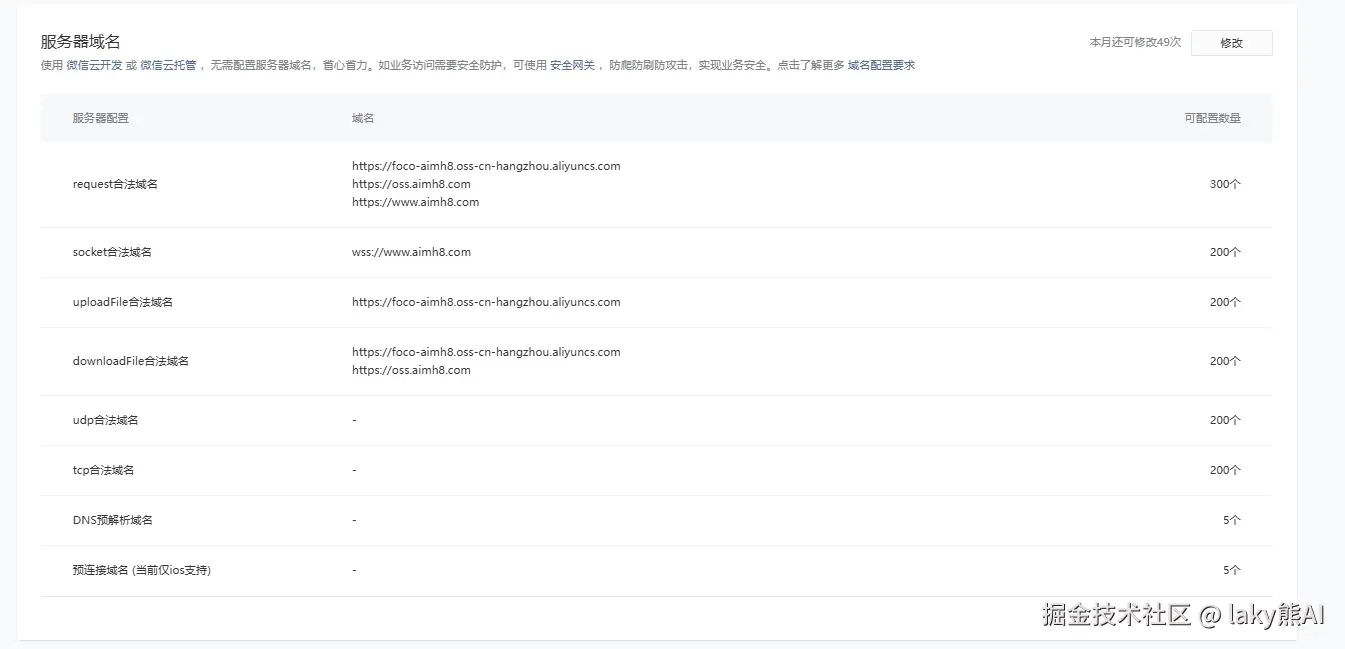The width and height of the screenshot is (1345, 649).
Task: Select the DNS预解析域名 row label
Action: [112, 520]
